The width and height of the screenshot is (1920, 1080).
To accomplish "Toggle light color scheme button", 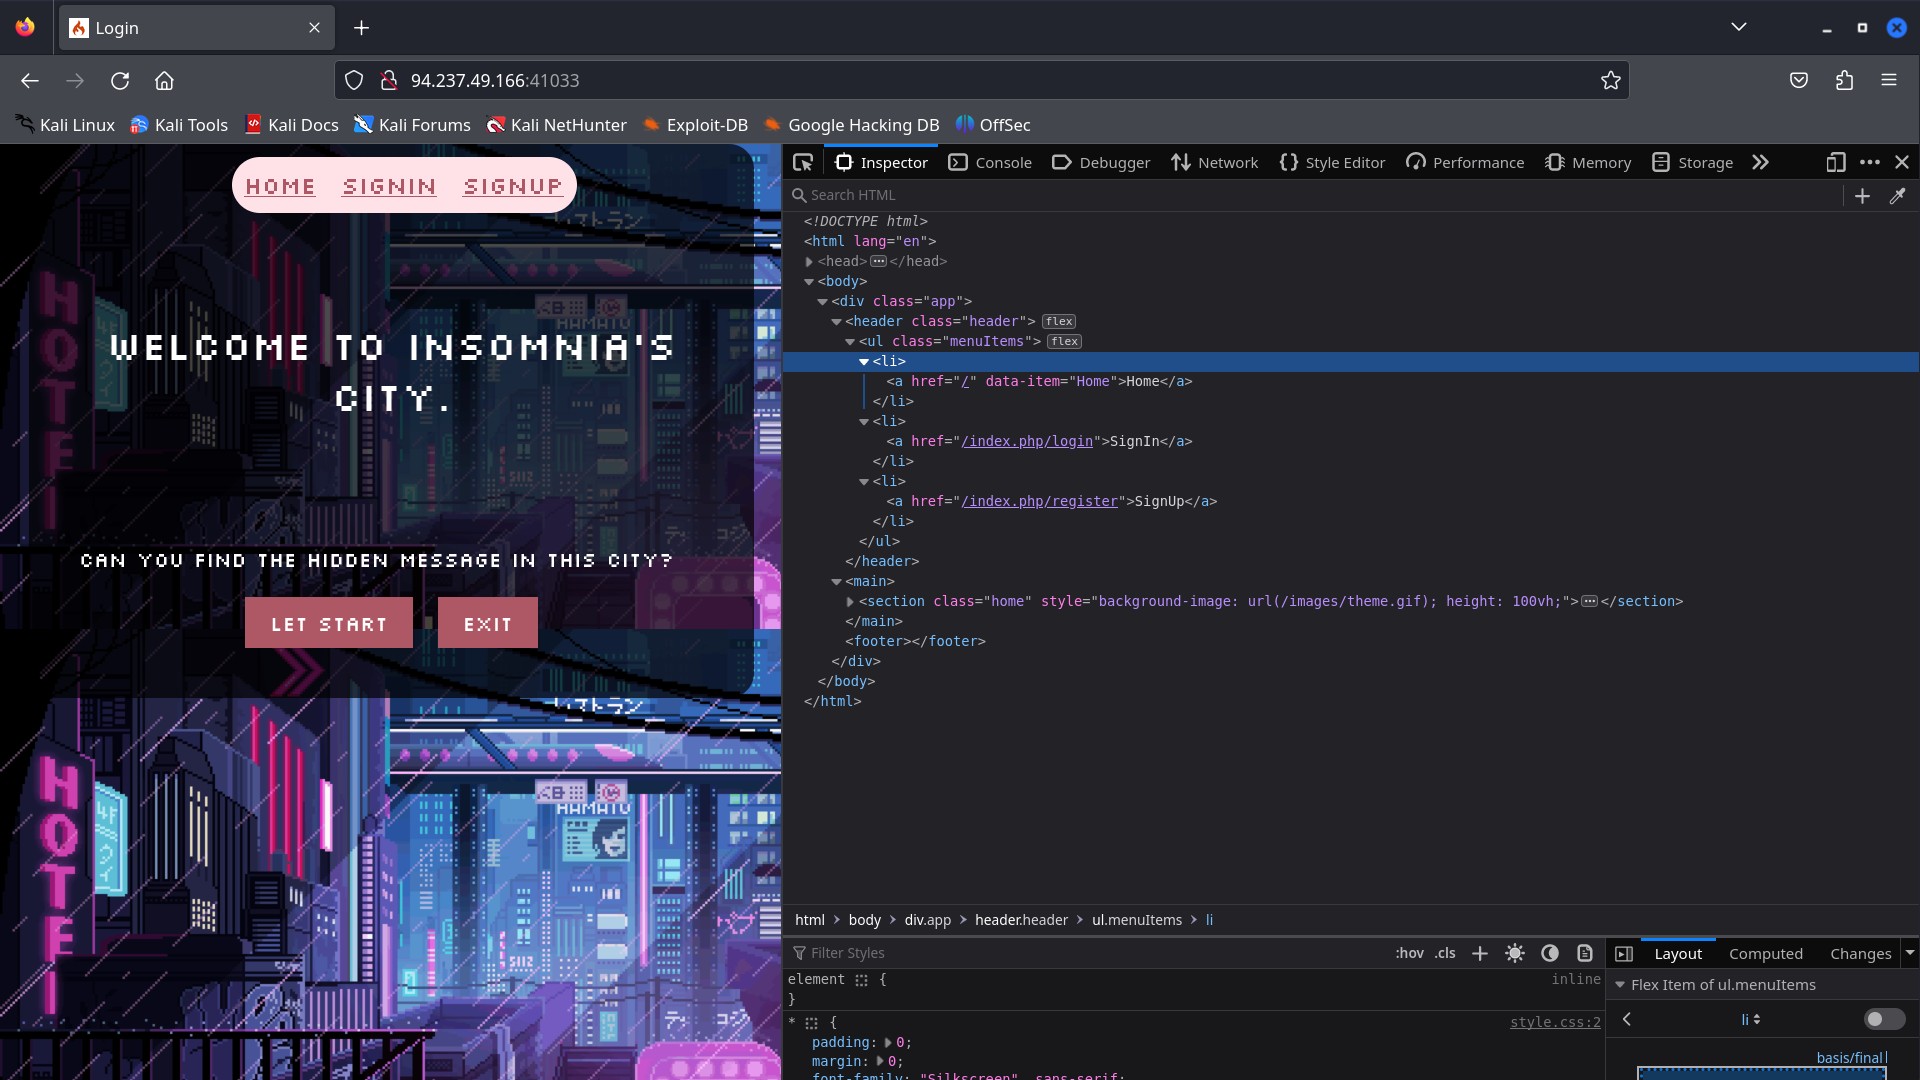I will pos(1514,953).
